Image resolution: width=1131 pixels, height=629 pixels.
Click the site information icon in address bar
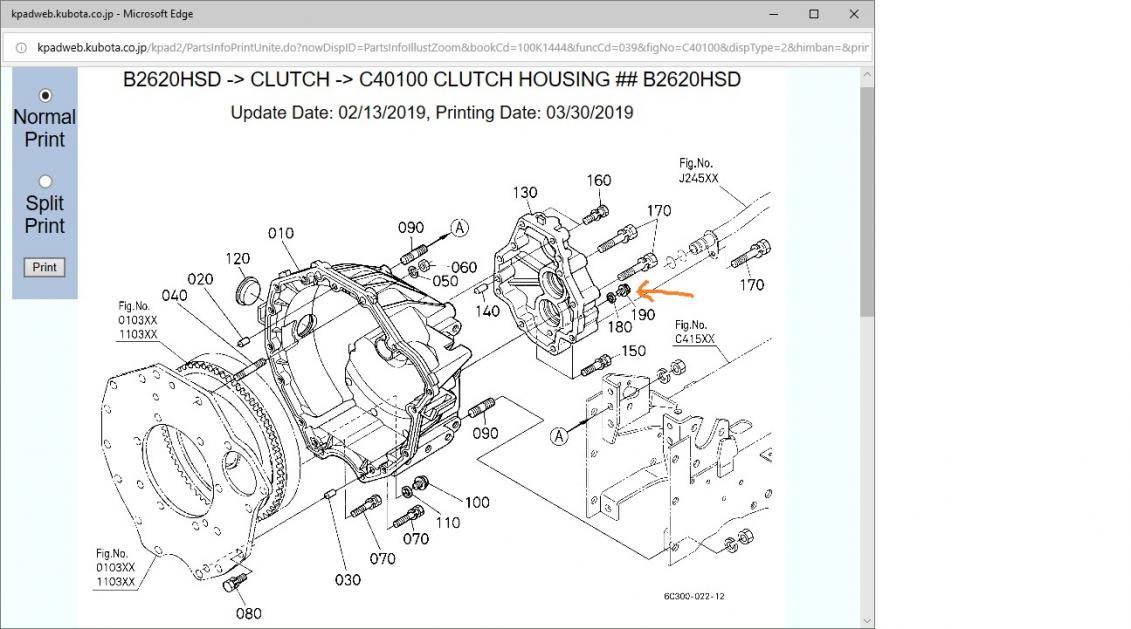tap(21, 47)
